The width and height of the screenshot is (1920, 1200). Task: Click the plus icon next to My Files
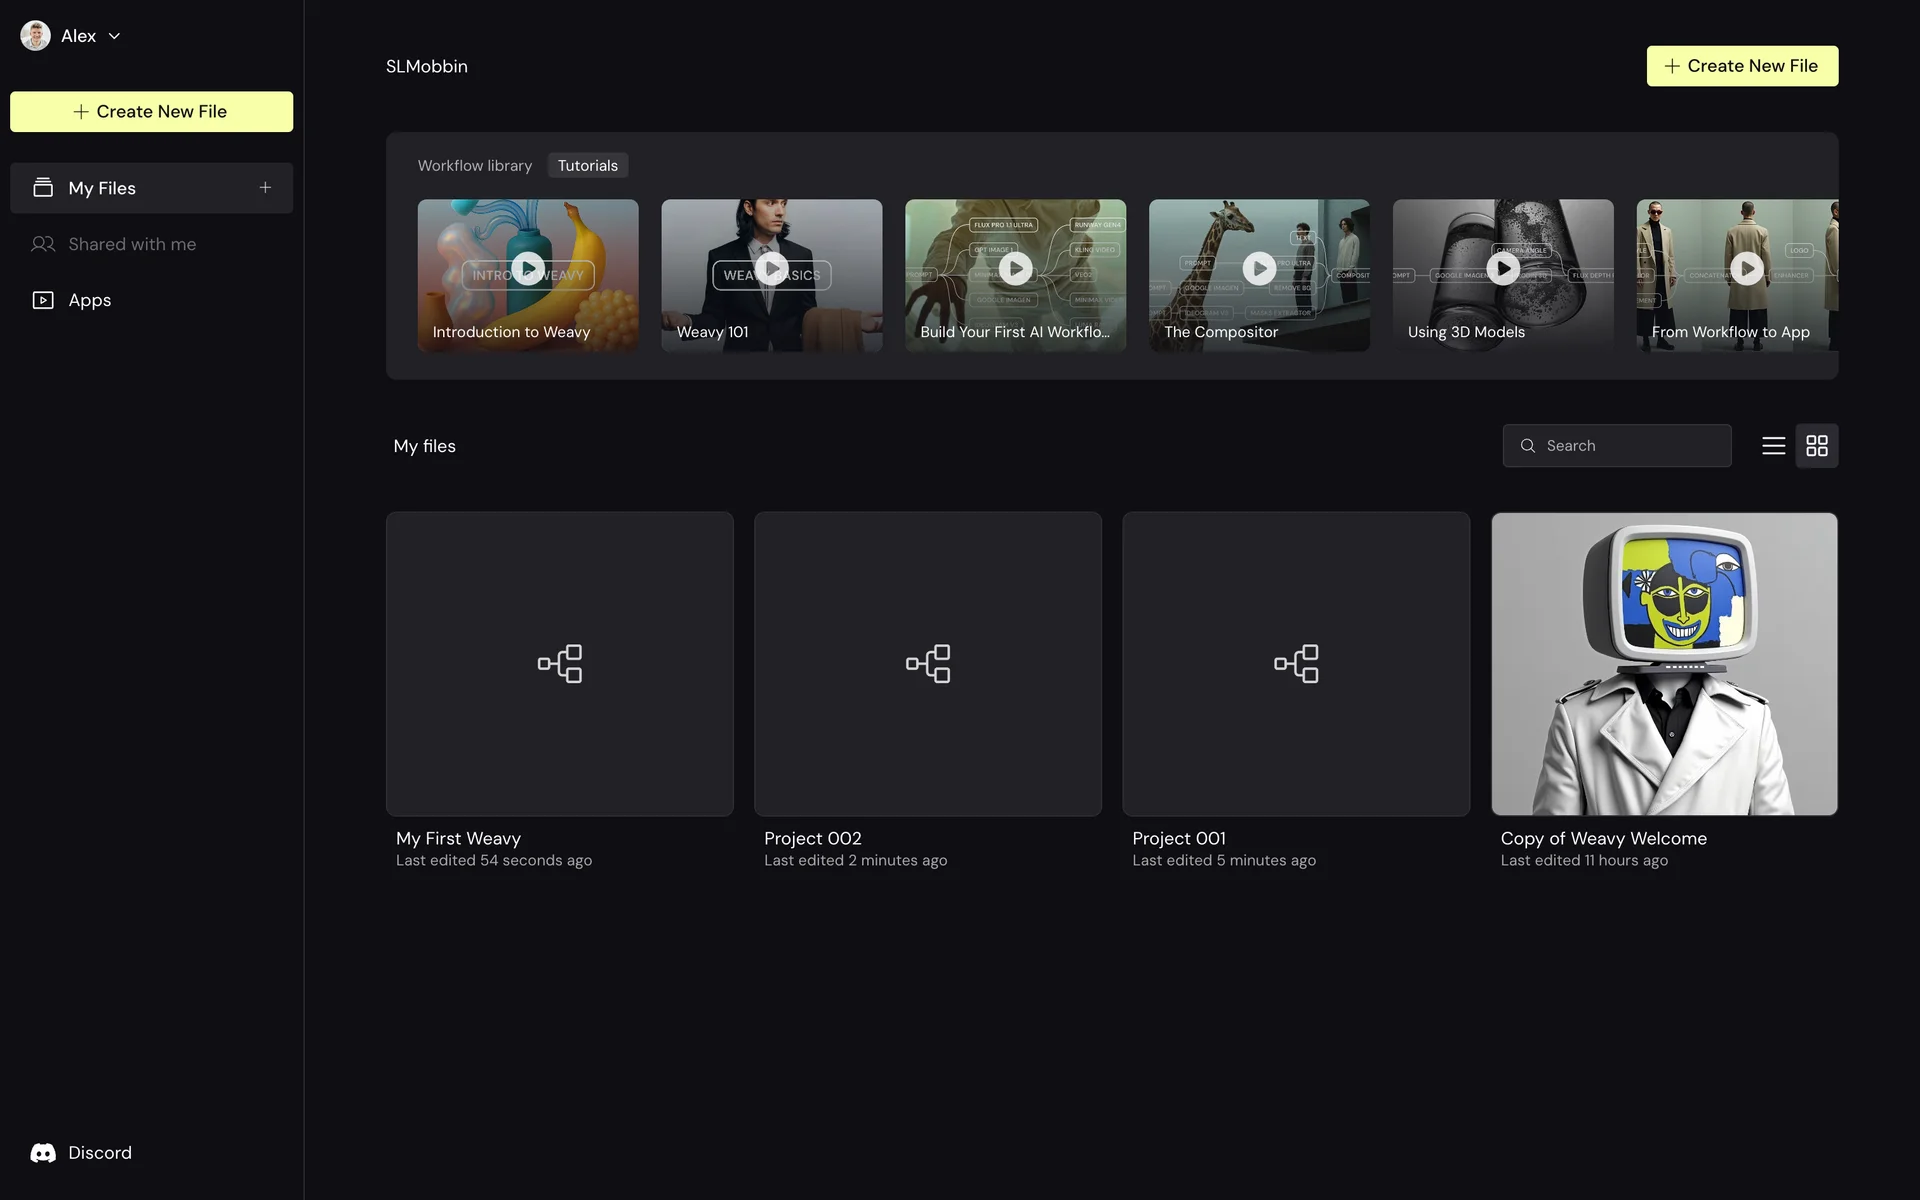click(x=265, y=188)
